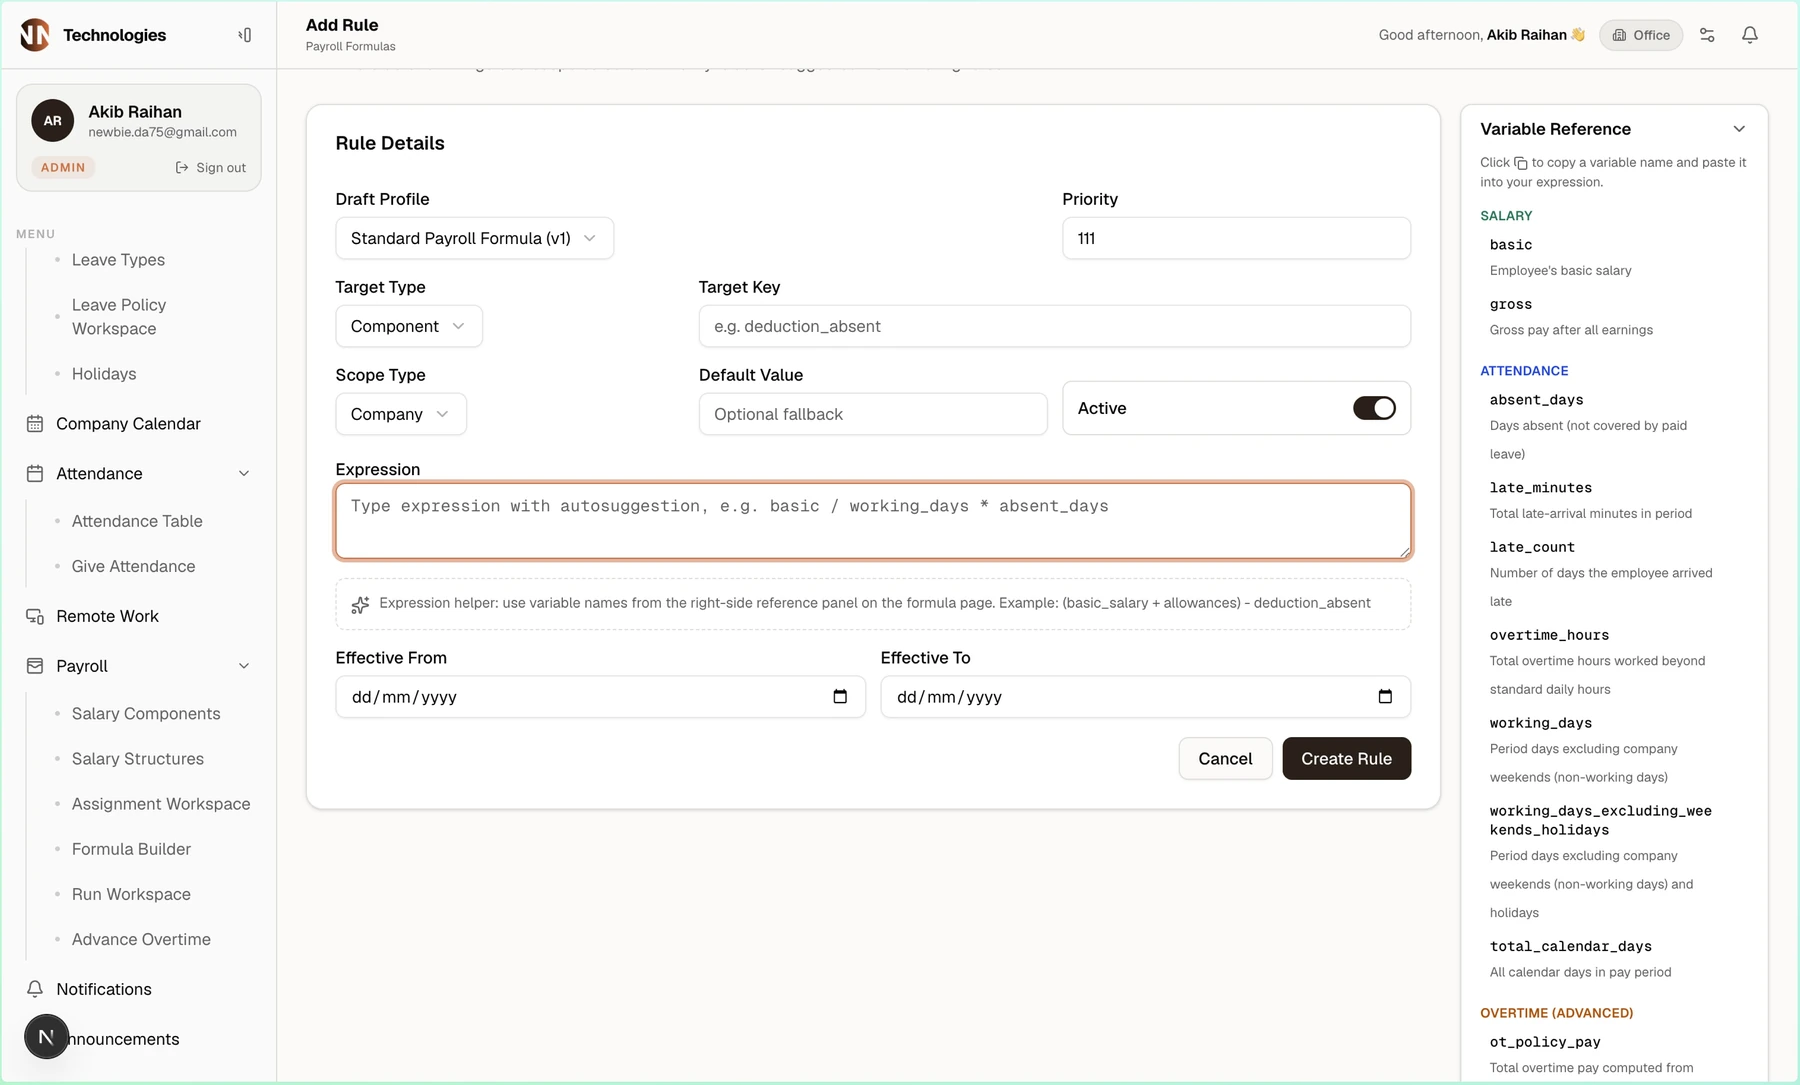The height and width of the screenshot is (1085, 1800).
Task: Collapse the Payroll menu section
Action: coord(244,666)
